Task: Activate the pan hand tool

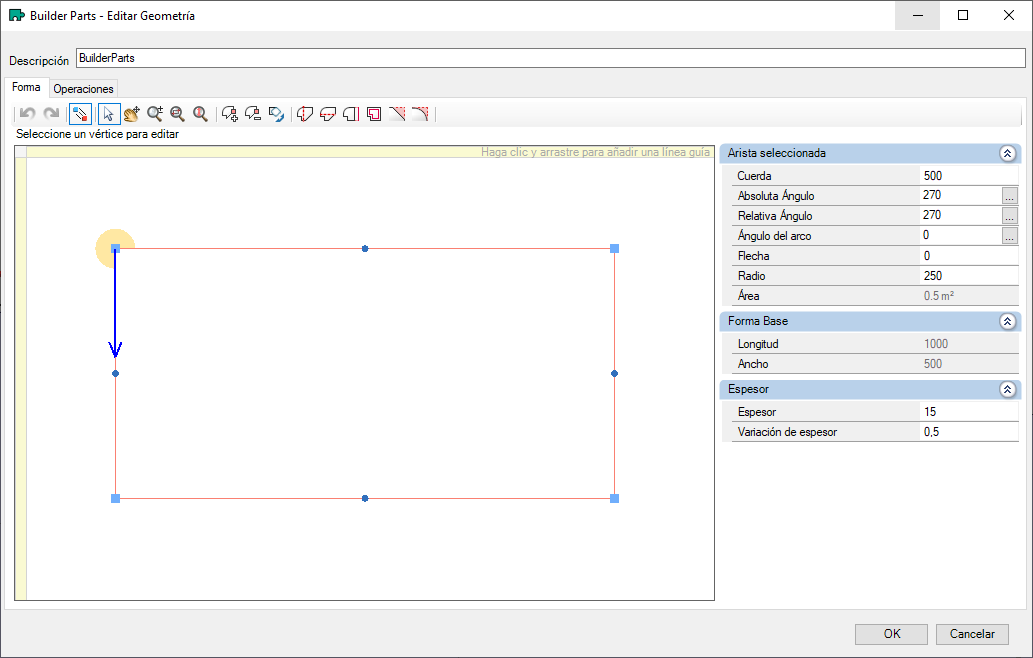Action: click(132, 114)
